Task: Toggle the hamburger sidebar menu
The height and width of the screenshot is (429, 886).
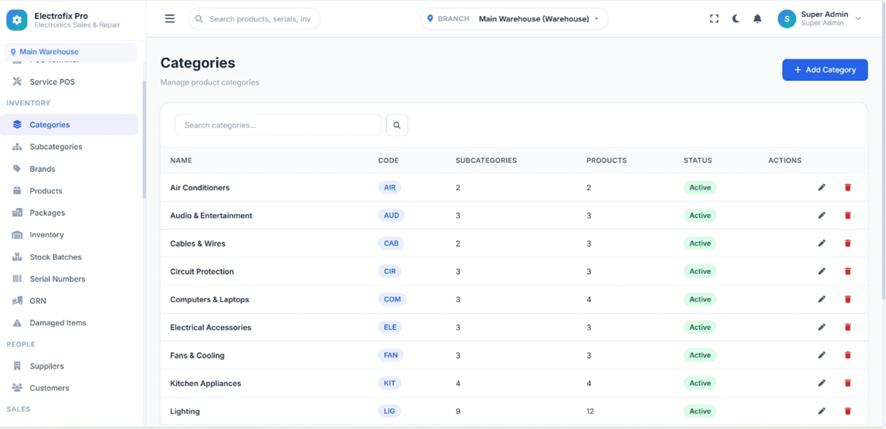Action: tap(170, 19)
